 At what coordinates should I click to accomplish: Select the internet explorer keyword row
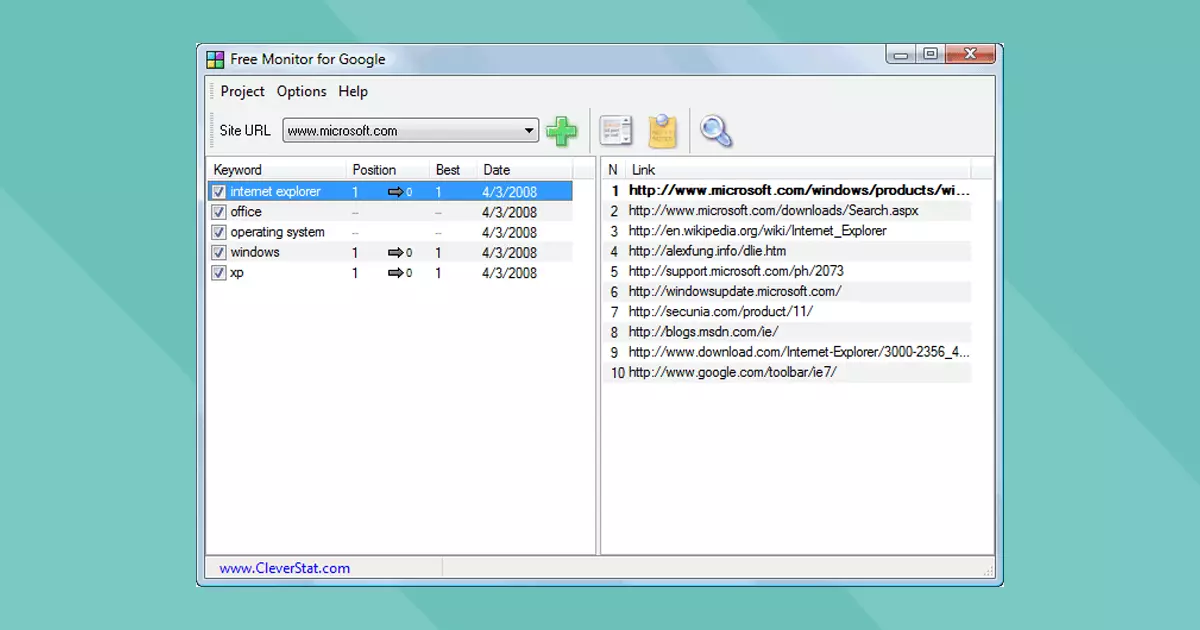[390, 192]
